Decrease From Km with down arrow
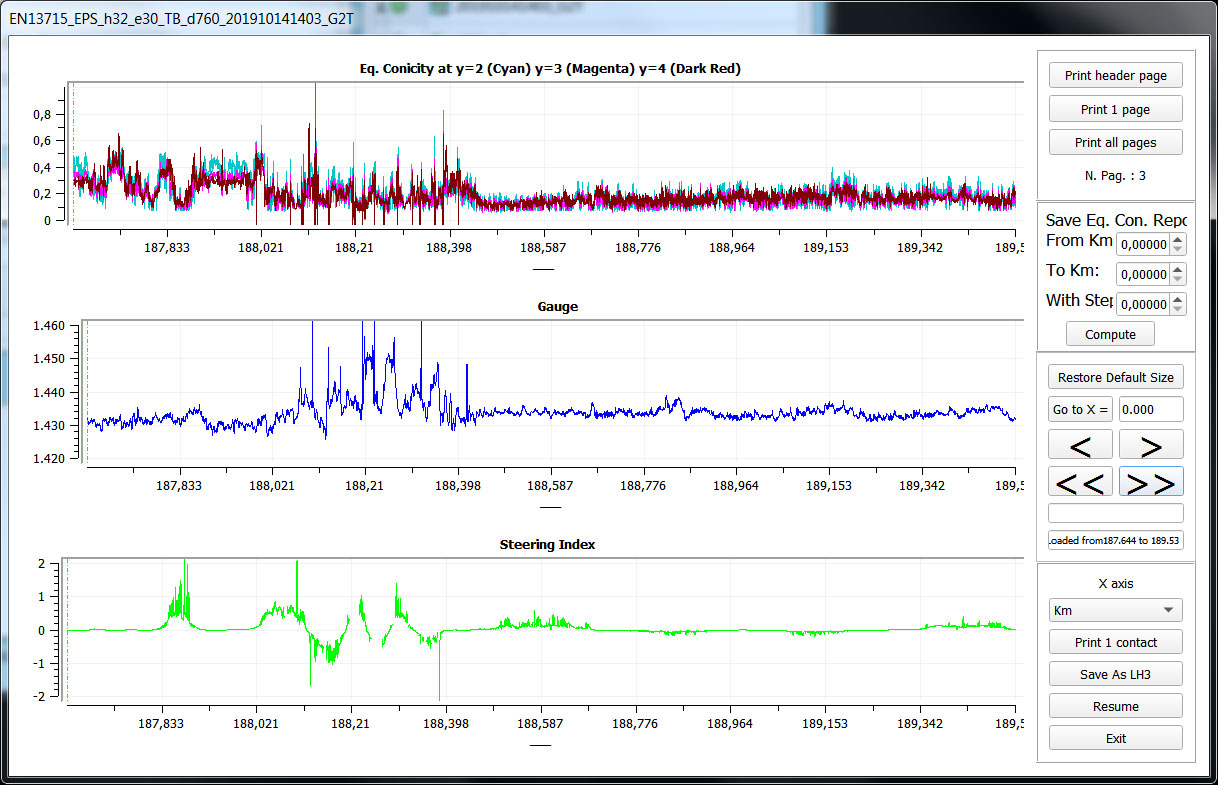The image size is (1218, 785). click(x=1178, y=250)
